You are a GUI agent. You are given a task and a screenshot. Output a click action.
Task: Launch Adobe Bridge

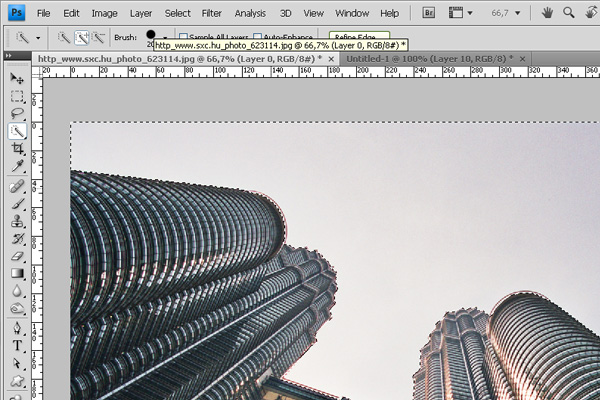click(x=429, y=13)
